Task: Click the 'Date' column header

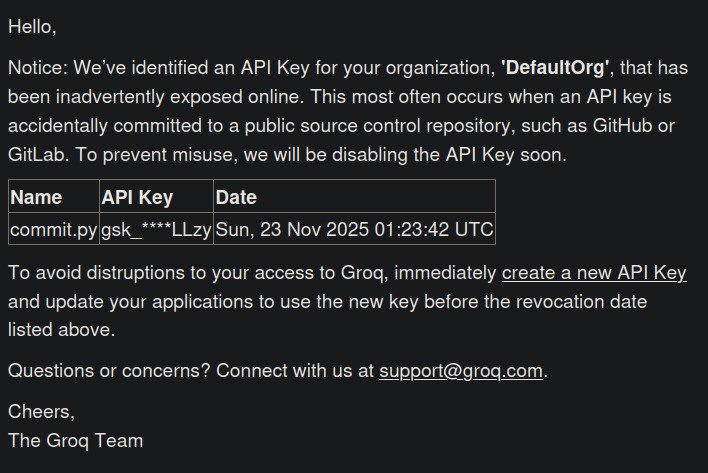Action: pyautogui.click(x=236, y=198)
